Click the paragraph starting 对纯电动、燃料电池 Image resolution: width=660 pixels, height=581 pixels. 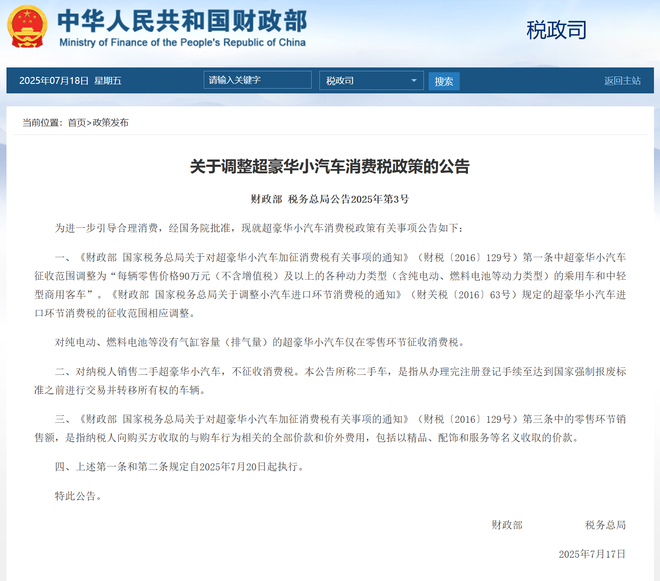click(260, 342)
